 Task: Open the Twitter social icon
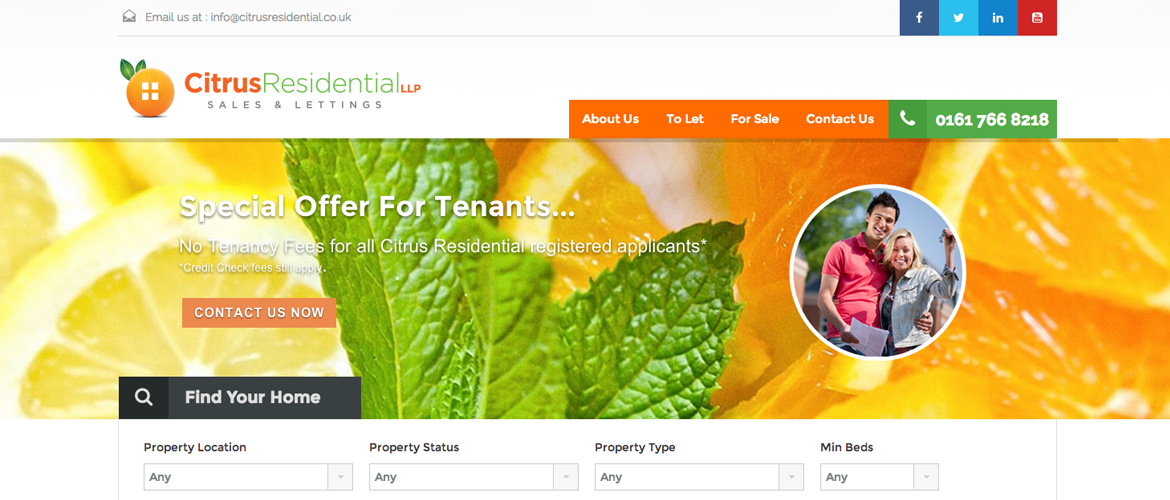(958, 18)
